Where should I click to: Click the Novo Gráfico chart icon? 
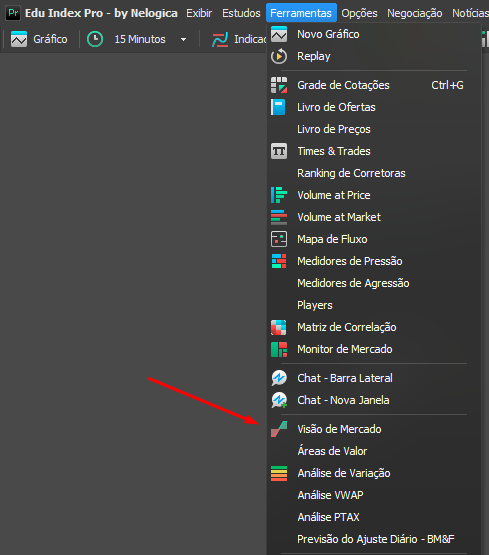coord(279,34)
